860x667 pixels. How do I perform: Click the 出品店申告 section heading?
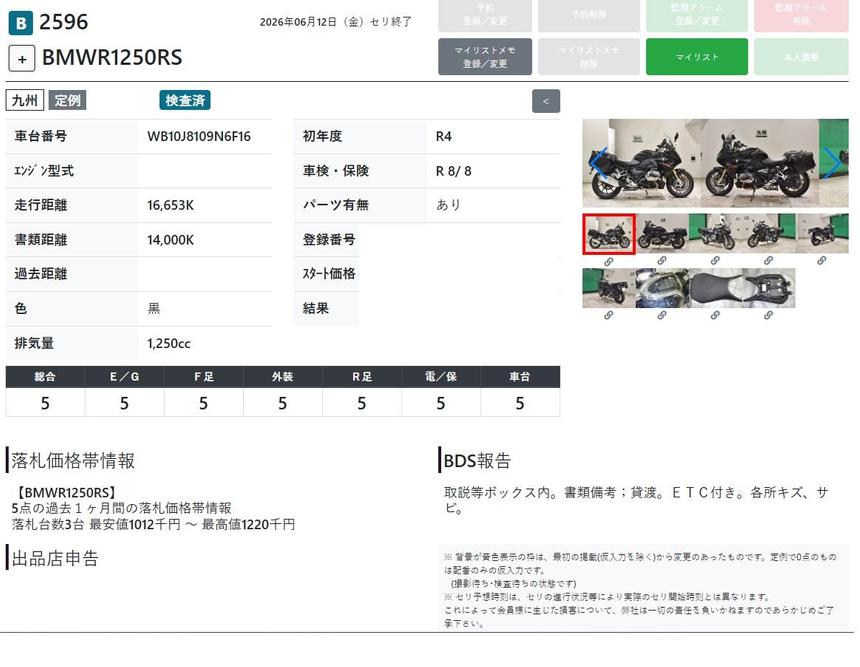click(55, 558)
